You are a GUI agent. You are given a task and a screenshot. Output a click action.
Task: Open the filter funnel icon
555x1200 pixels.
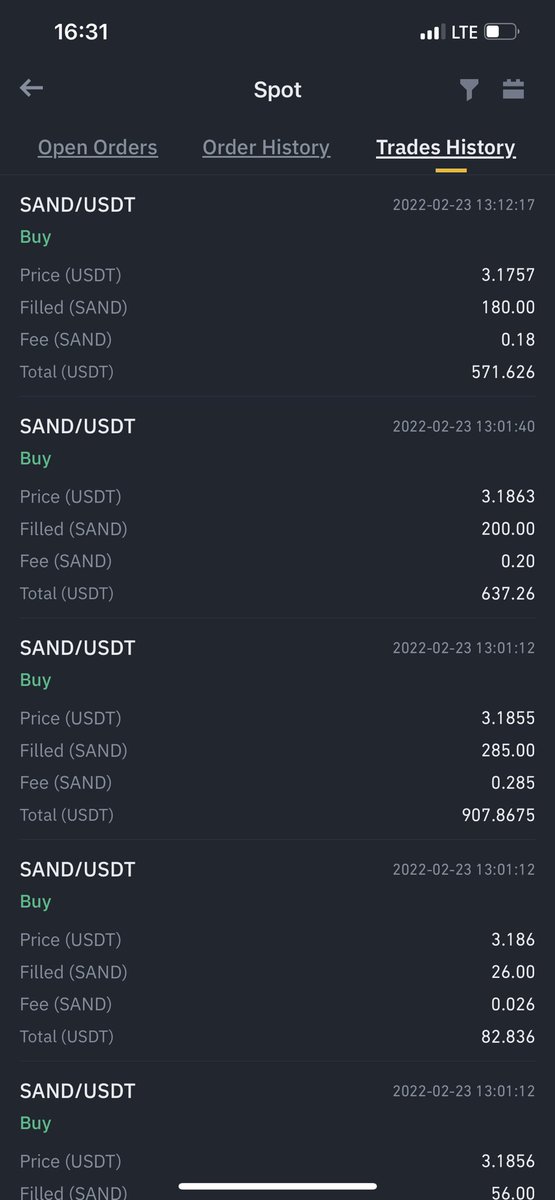469,90
